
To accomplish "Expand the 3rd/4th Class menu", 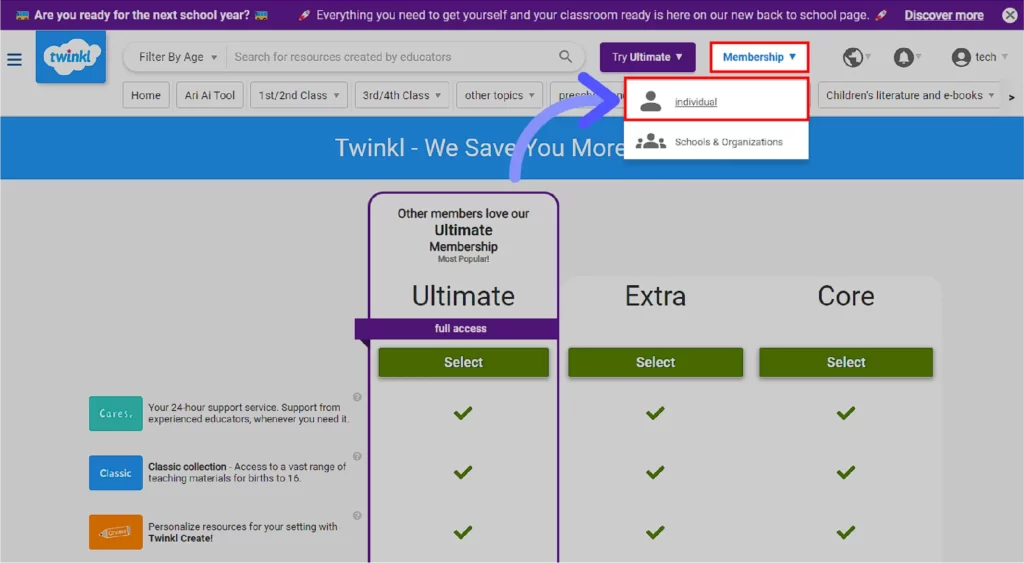I will click(x=402, y=95).
